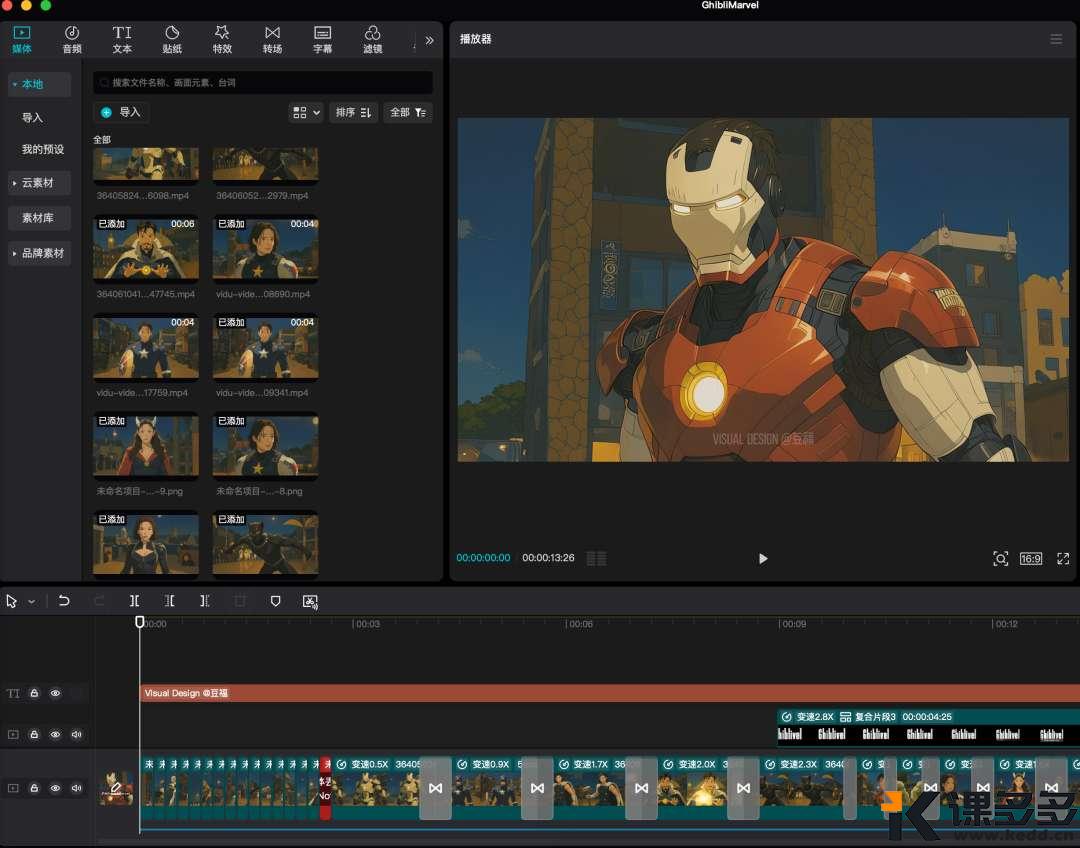Edit the main track cover image
This screenshot has width=1080, height=848.
(x=116, y=788)
